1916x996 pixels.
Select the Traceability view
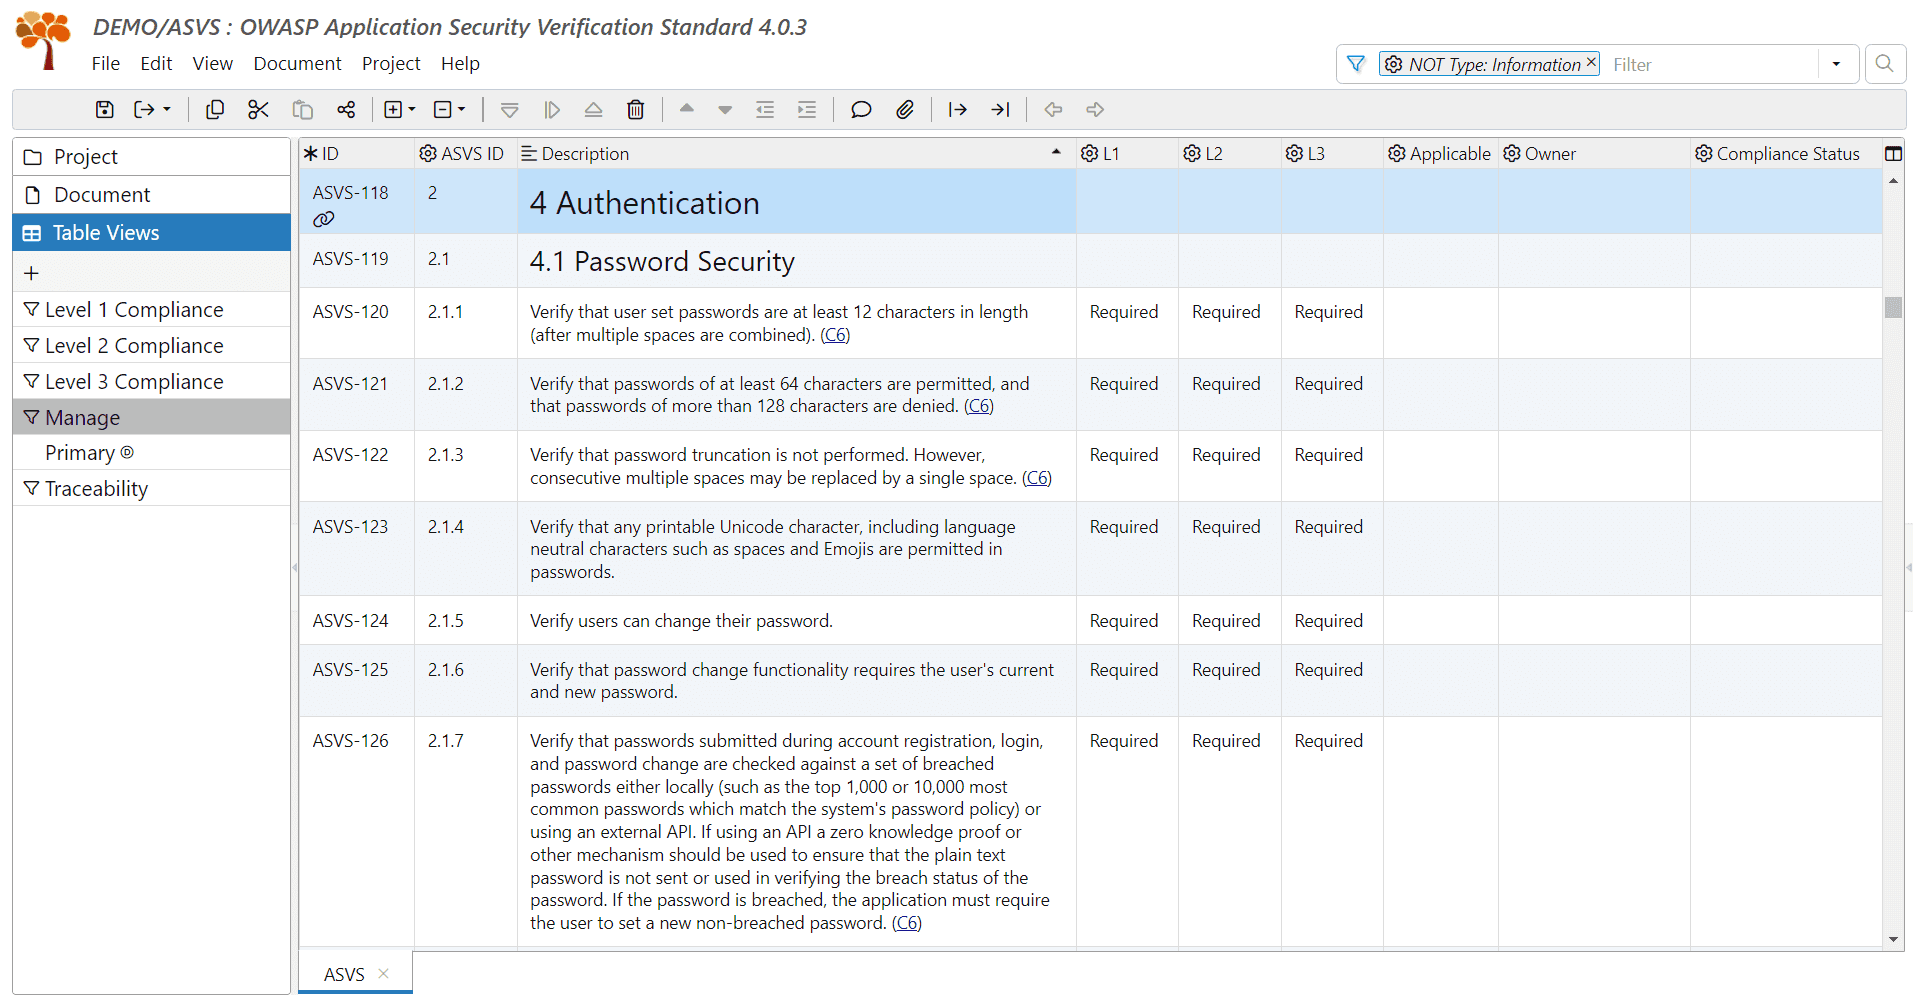click(152, 489)
